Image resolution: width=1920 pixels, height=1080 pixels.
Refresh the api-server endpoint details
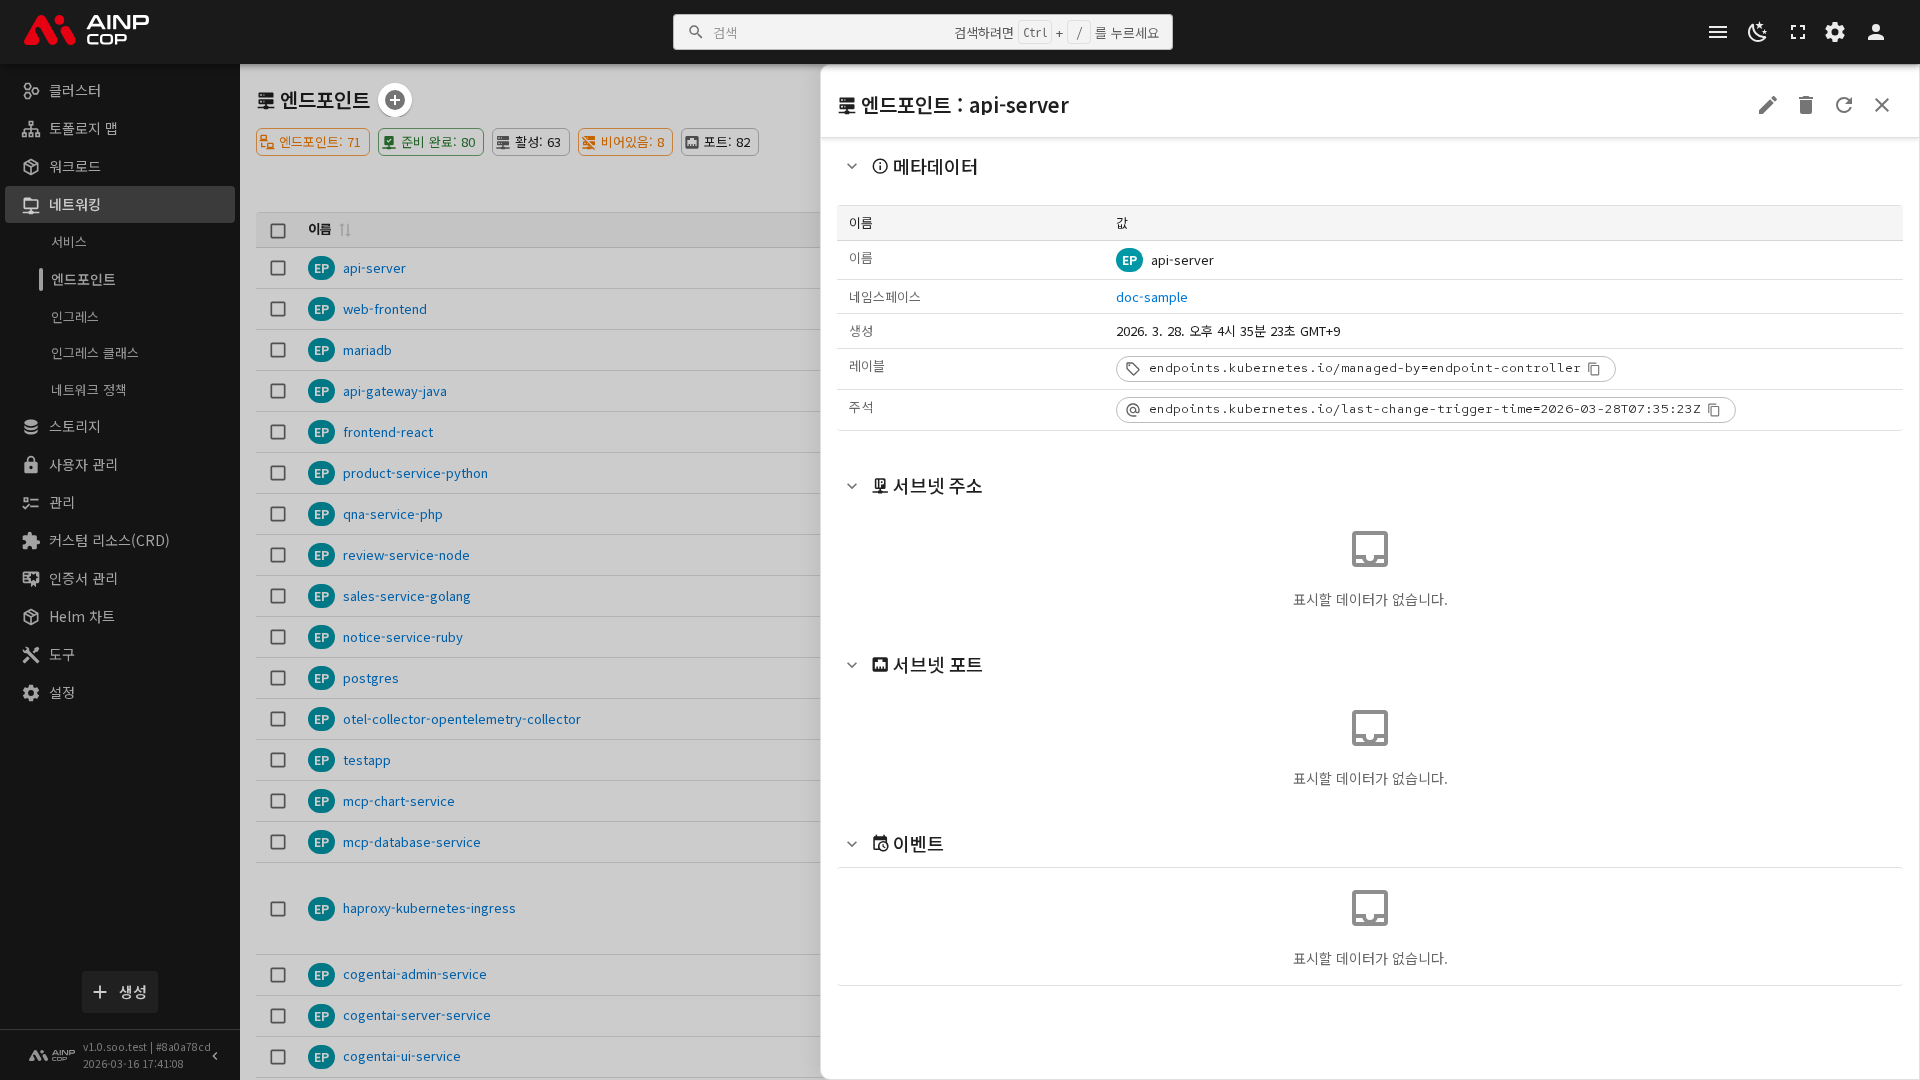click(1843, 105)
